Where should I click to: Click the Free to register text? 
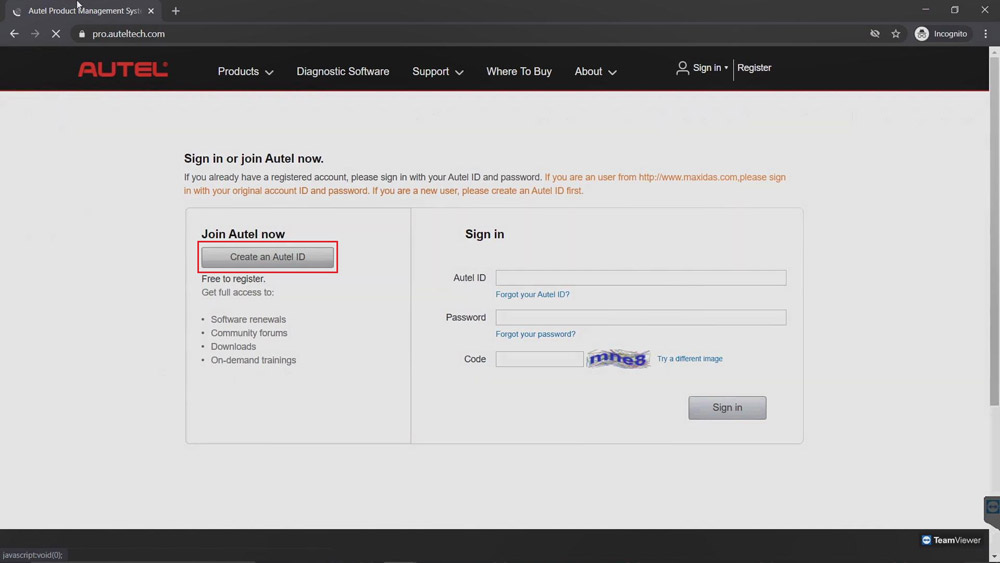pyautogui.click(x=233, y=279)
